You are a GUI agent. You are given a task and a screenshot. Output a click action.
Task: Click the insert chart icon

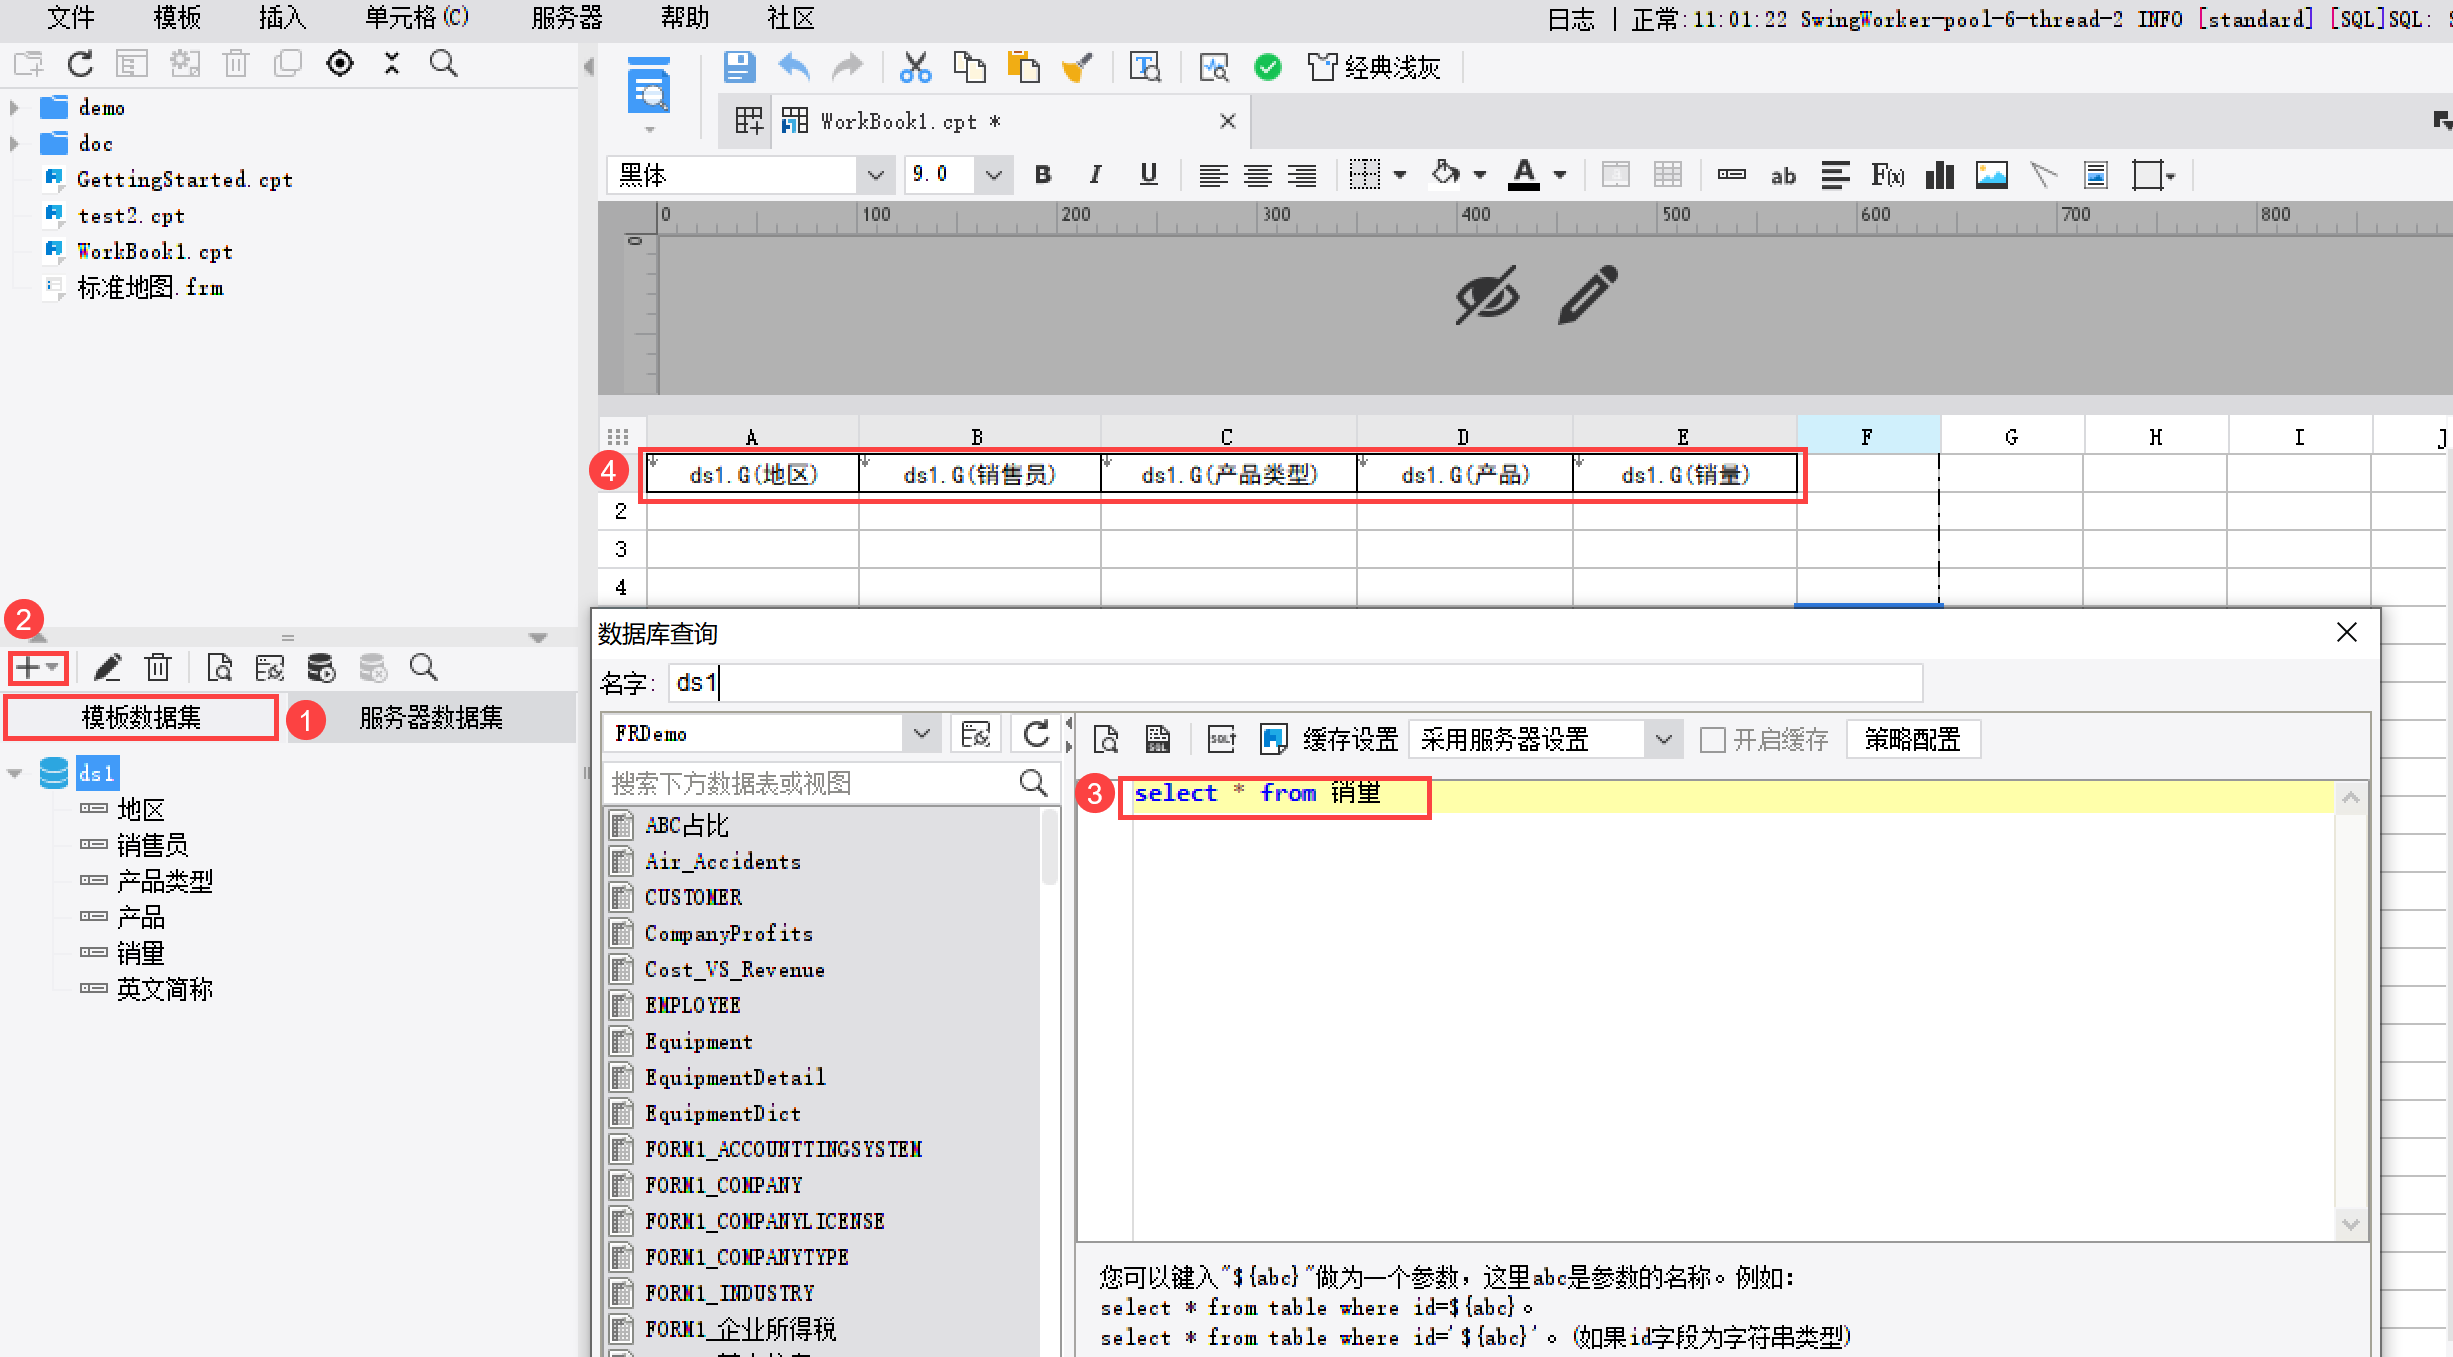1939,175
